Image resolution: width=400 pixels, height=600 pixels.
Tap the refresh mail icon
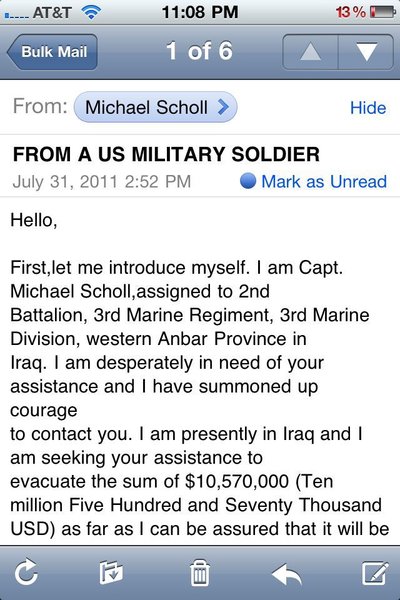click(26, 572)
